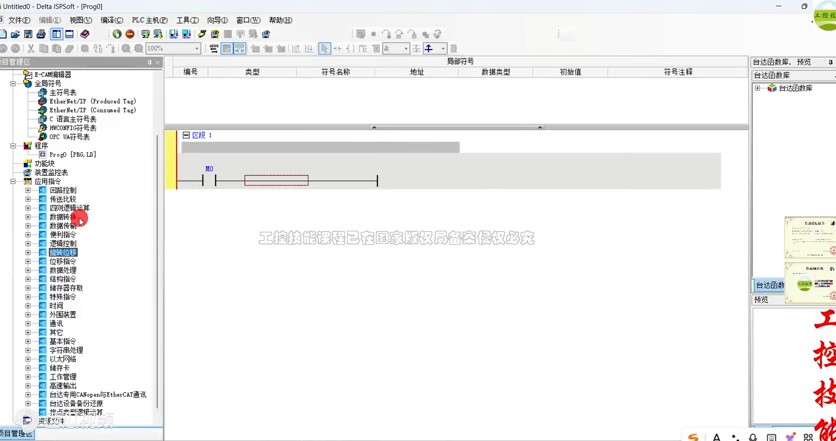Open the PLC主机(P) menu
The width and height of the screenshot is (836, 441).
coord(151,20)
